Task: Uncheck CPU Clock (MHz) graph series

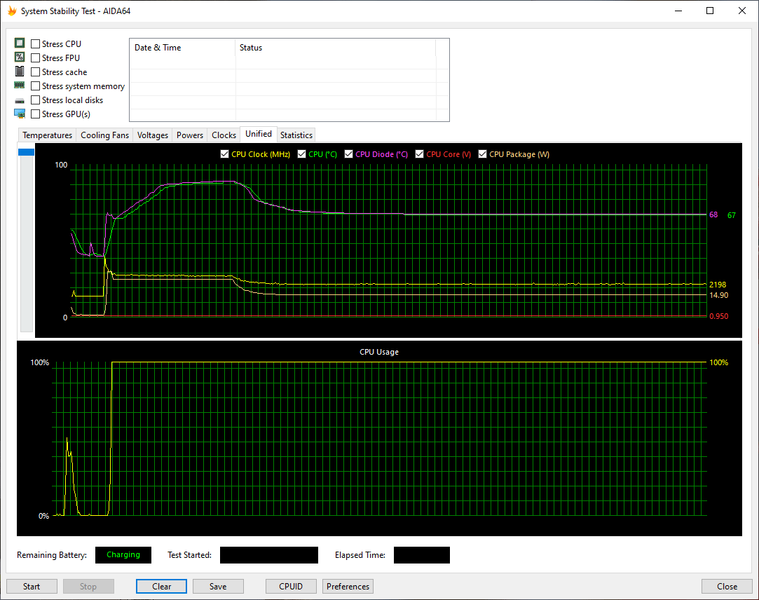Action: [224, 154]
